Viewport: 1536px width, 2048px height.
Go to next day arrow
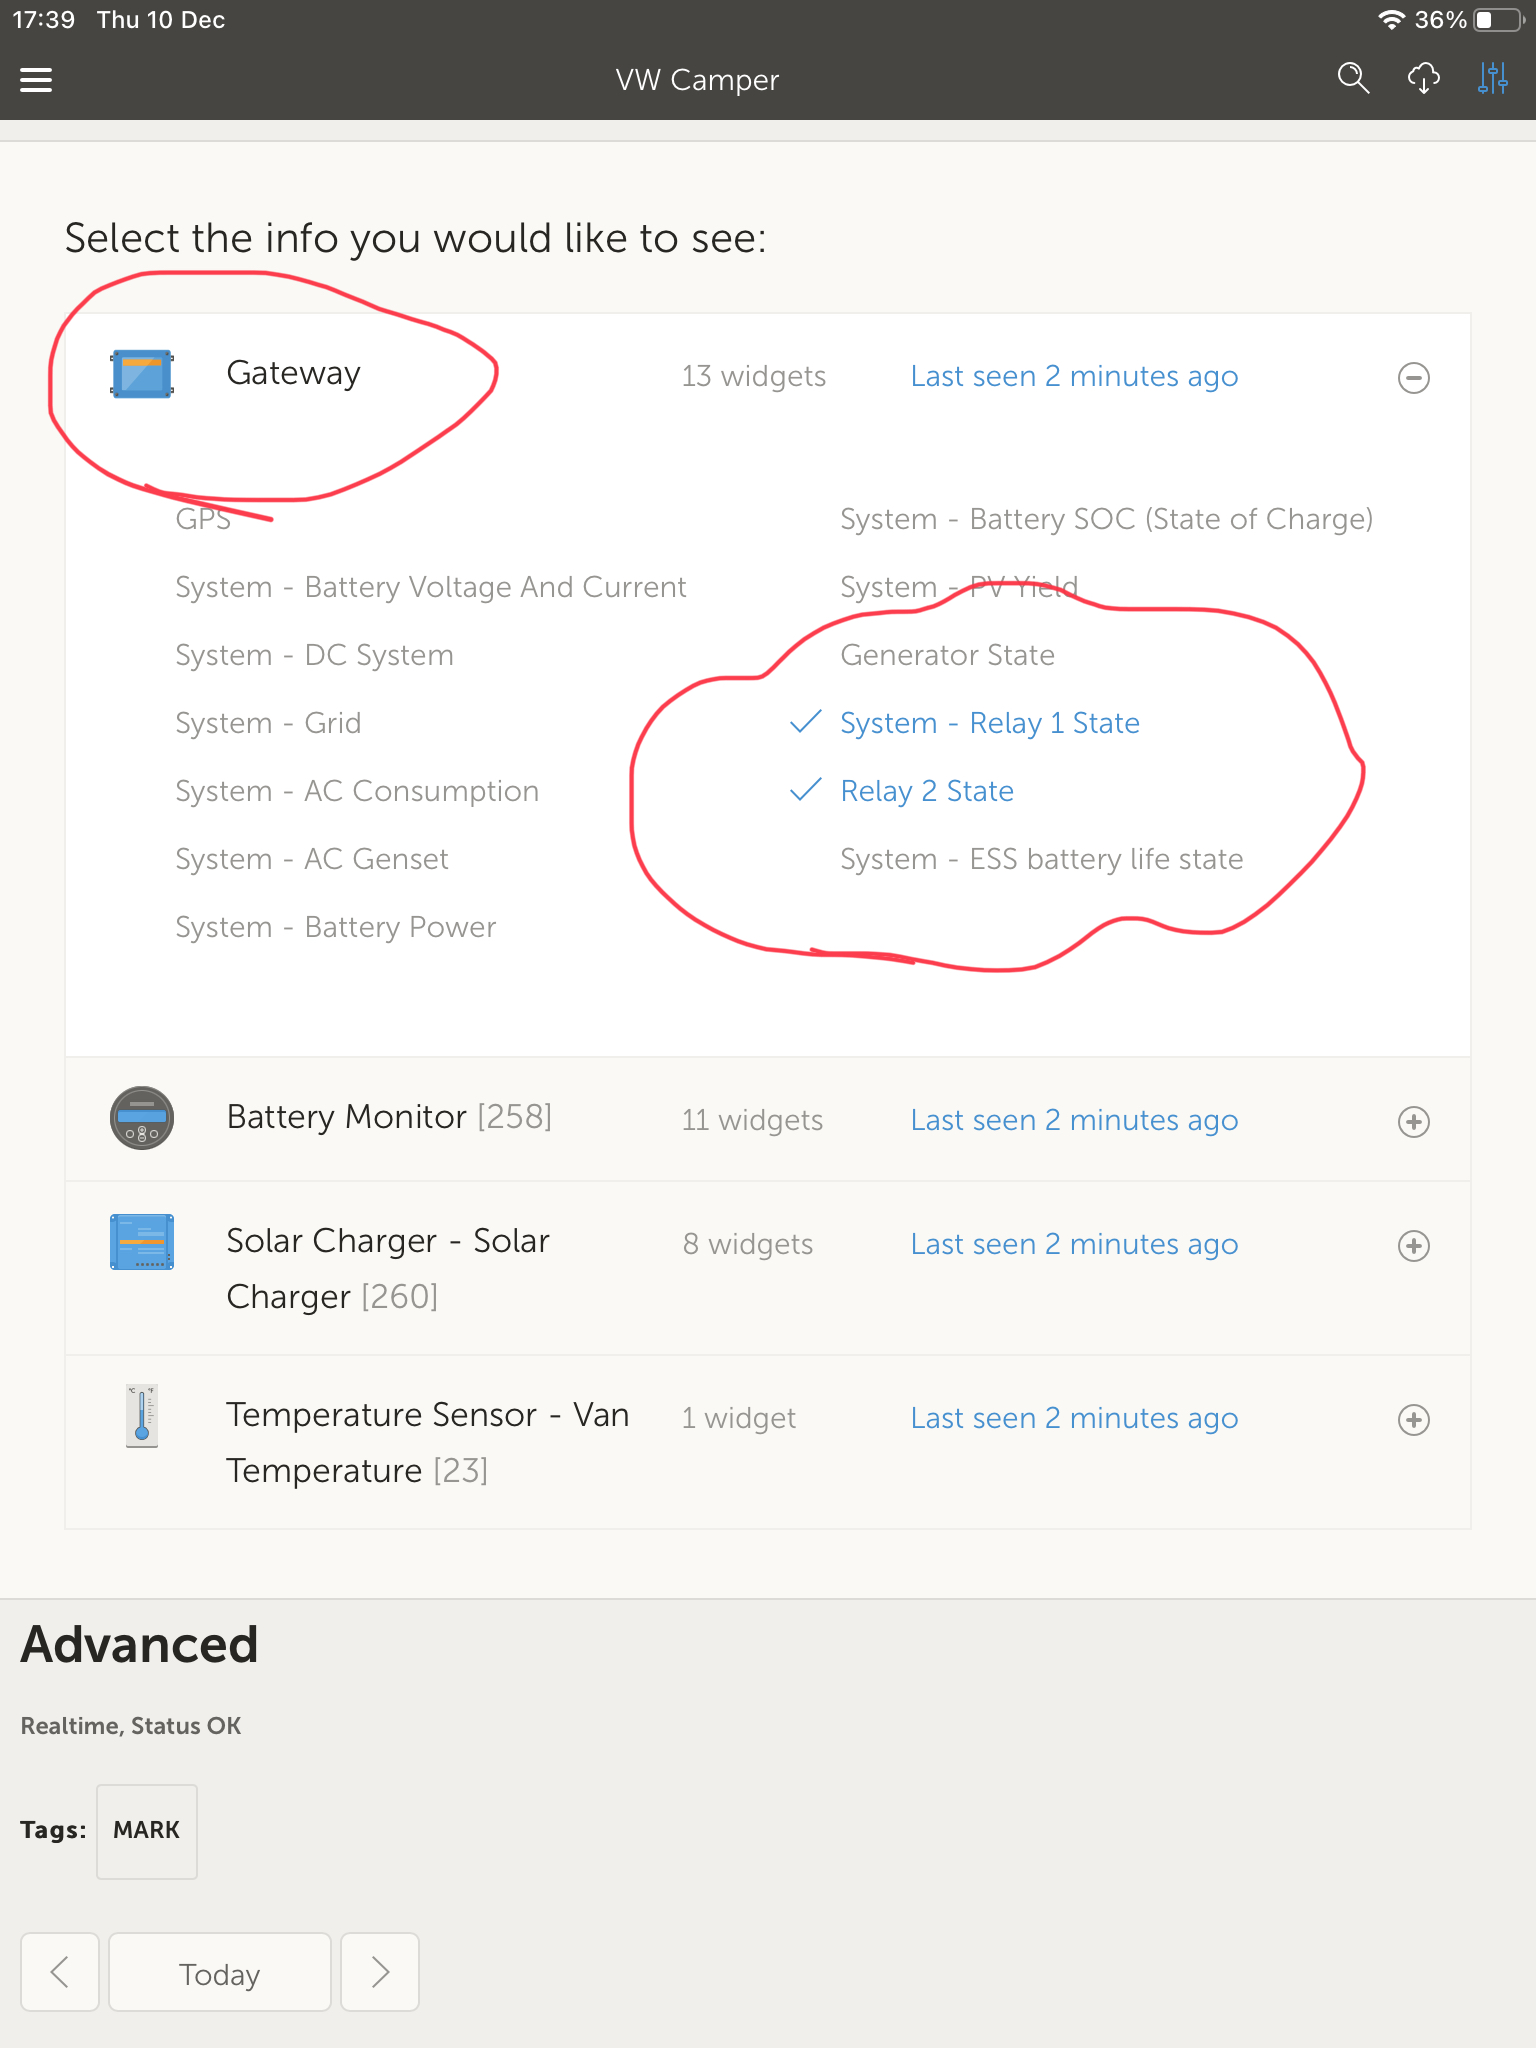pyautogui.click(x=380, y=1972)
